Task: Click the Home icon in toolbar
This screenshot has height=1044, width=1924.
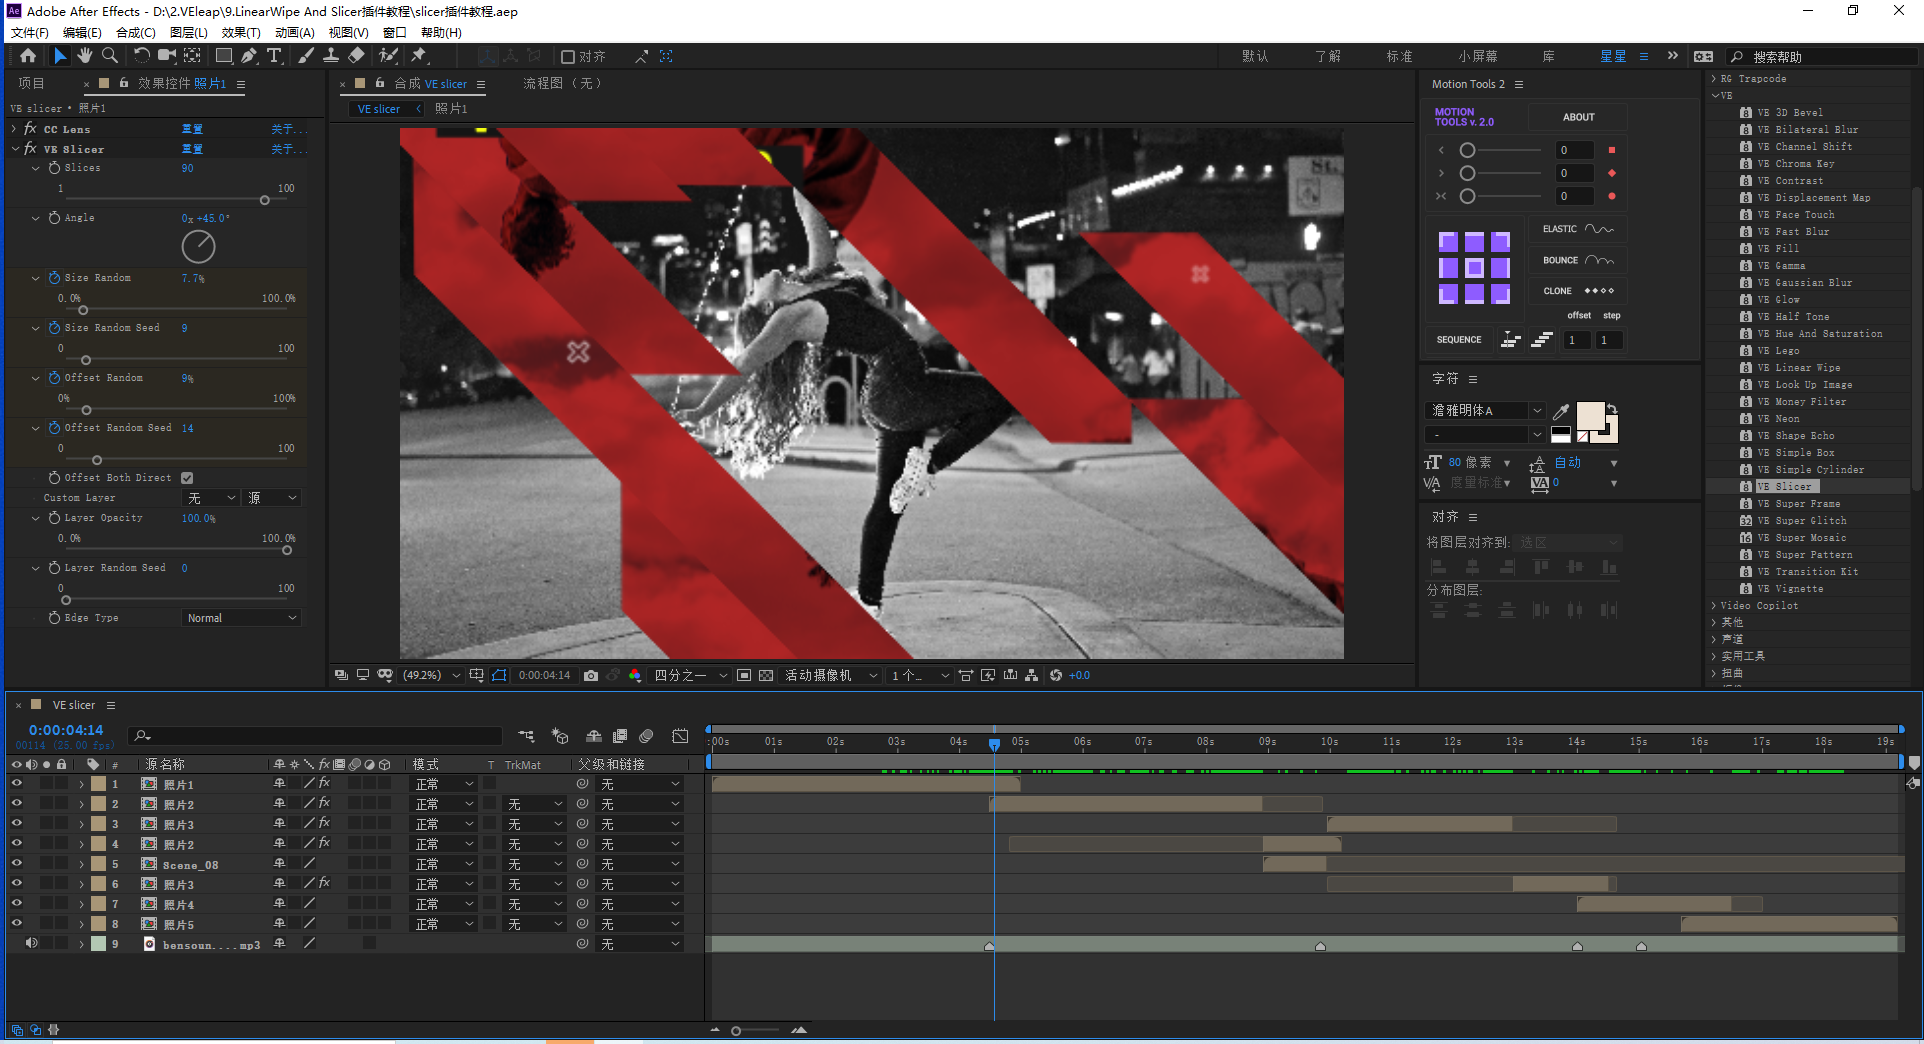Action: (28, 56)
